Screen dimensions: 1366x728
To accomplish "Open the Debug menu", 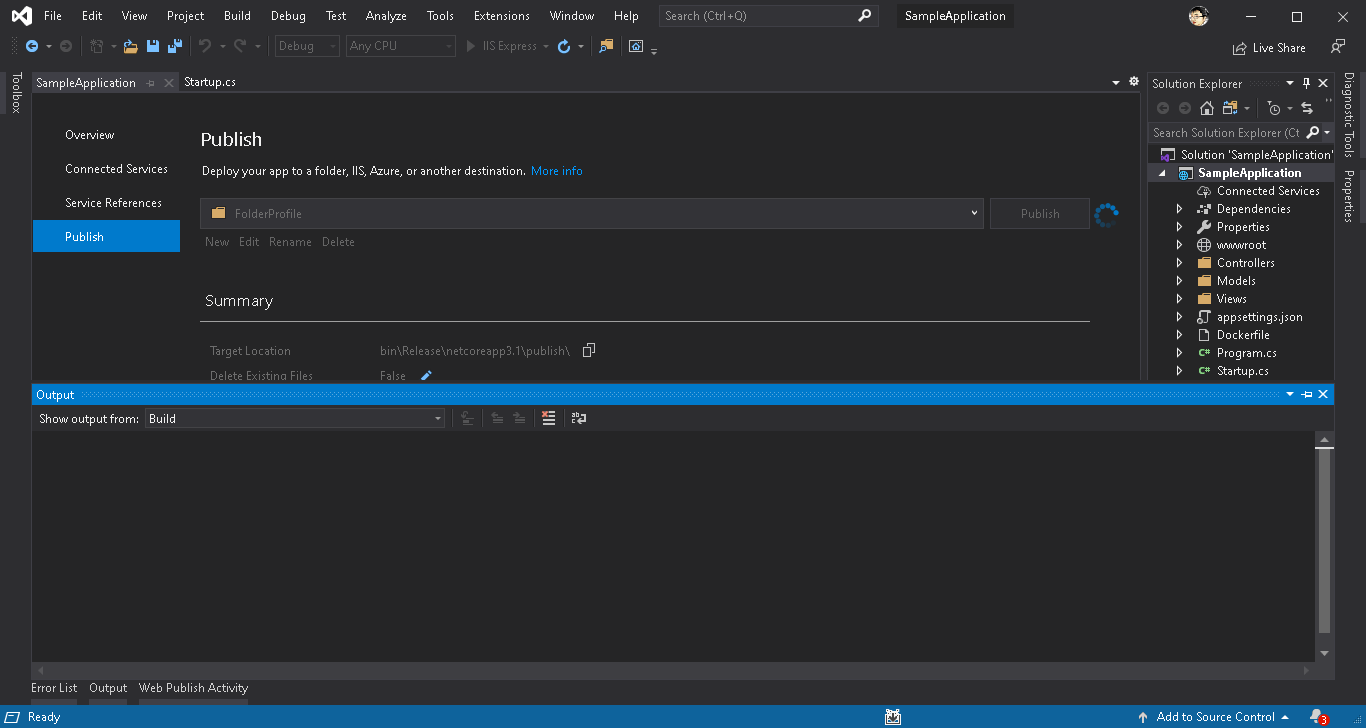I will [x=287, y=15].
